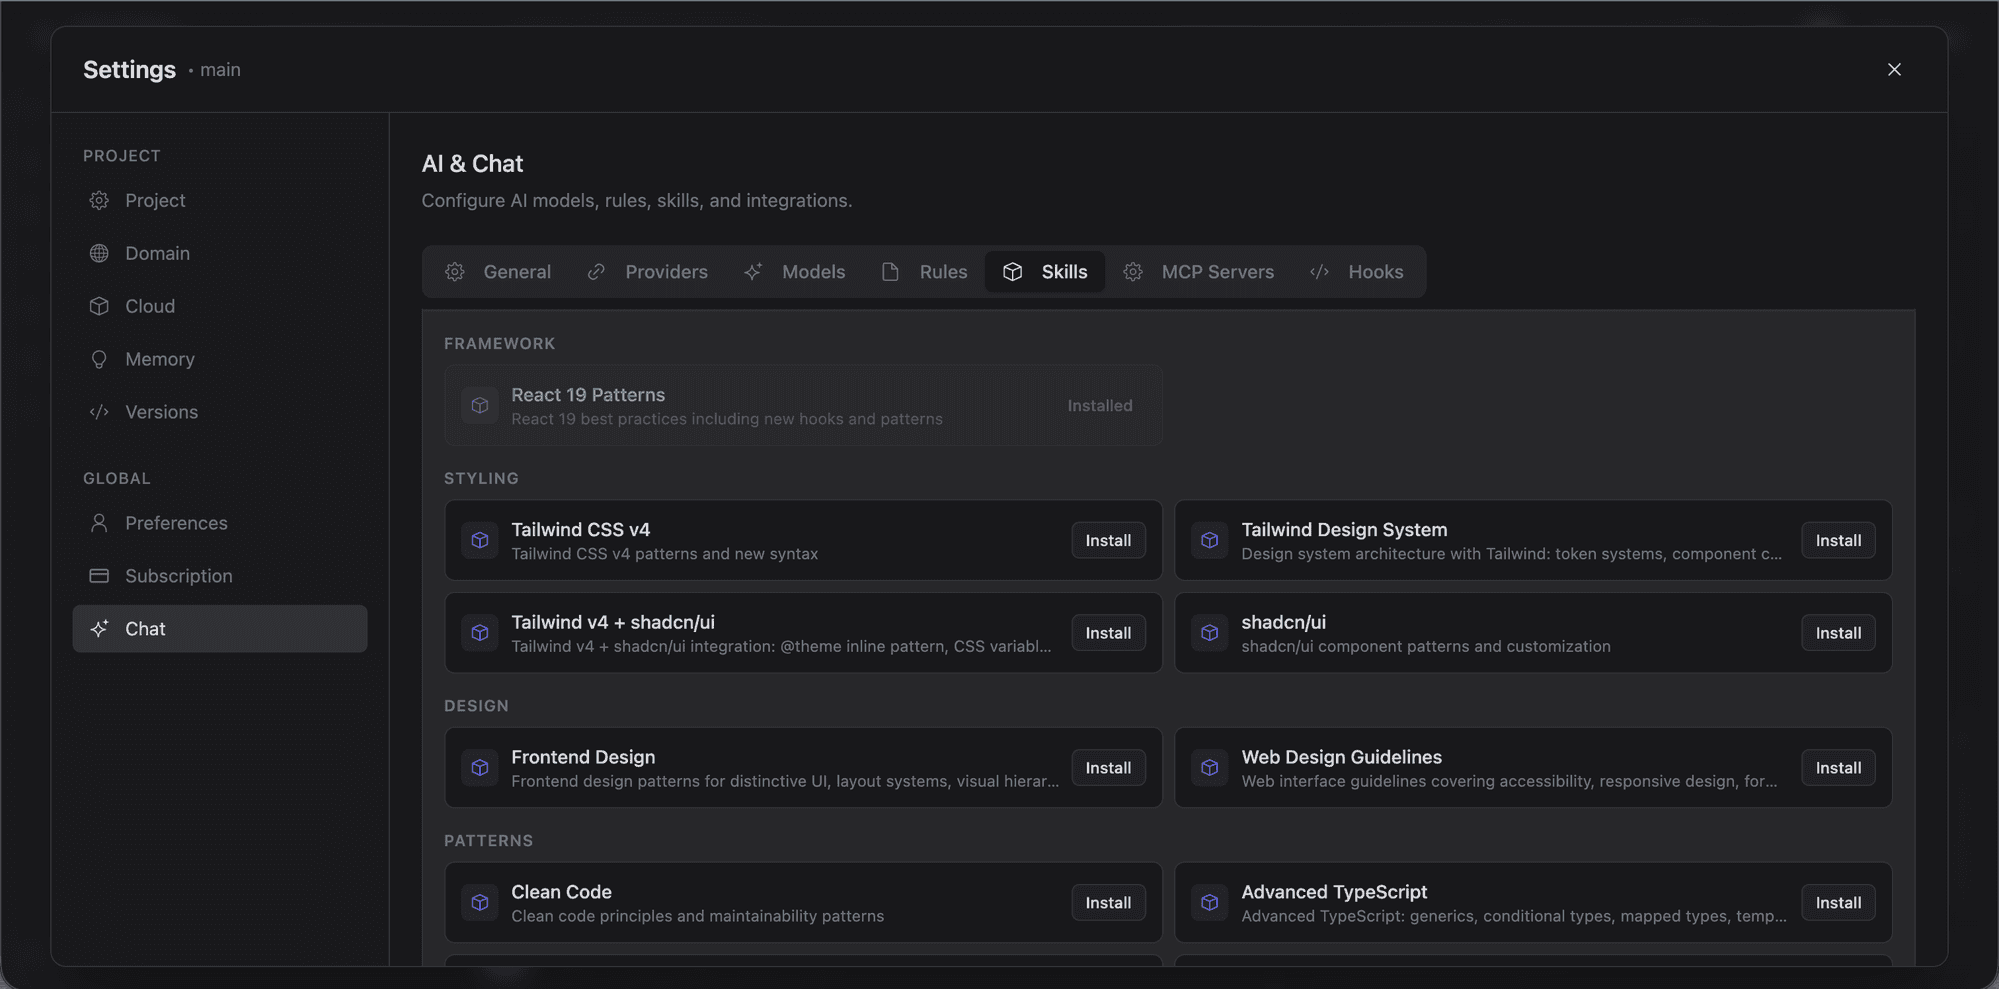Click the shadcn/ui skill cube icon
The width and height of the screenshot is (1999, 989).
pyautogui.click(x=1210, y=633)
